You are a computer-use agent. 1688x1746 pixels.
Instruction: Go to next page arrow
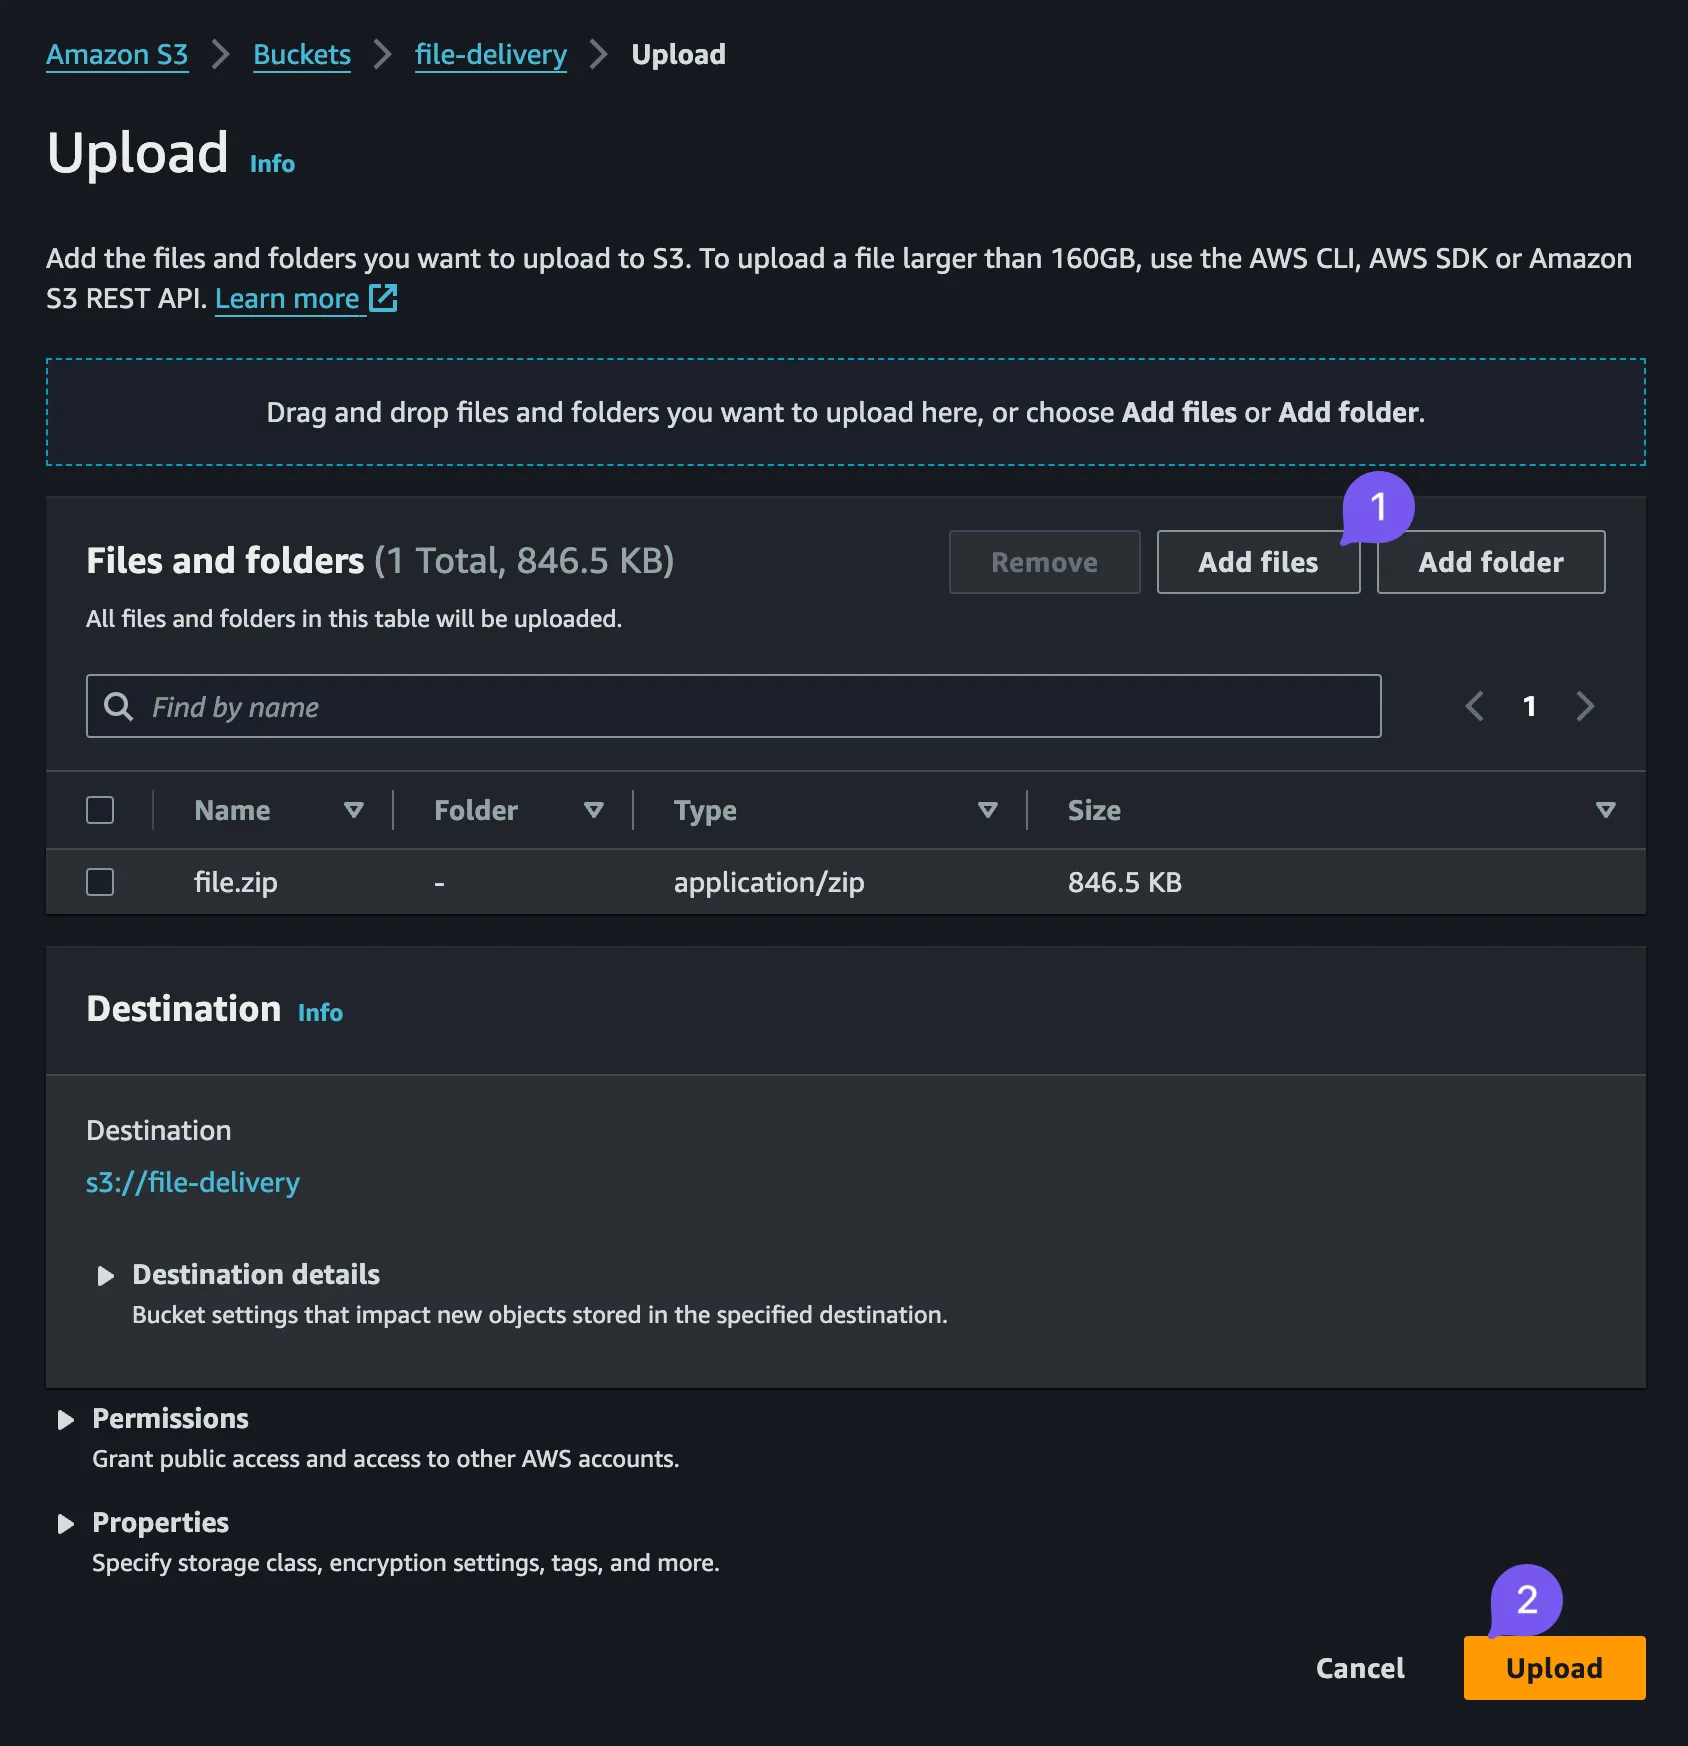pyautogui.click(x=1585, y=706)
